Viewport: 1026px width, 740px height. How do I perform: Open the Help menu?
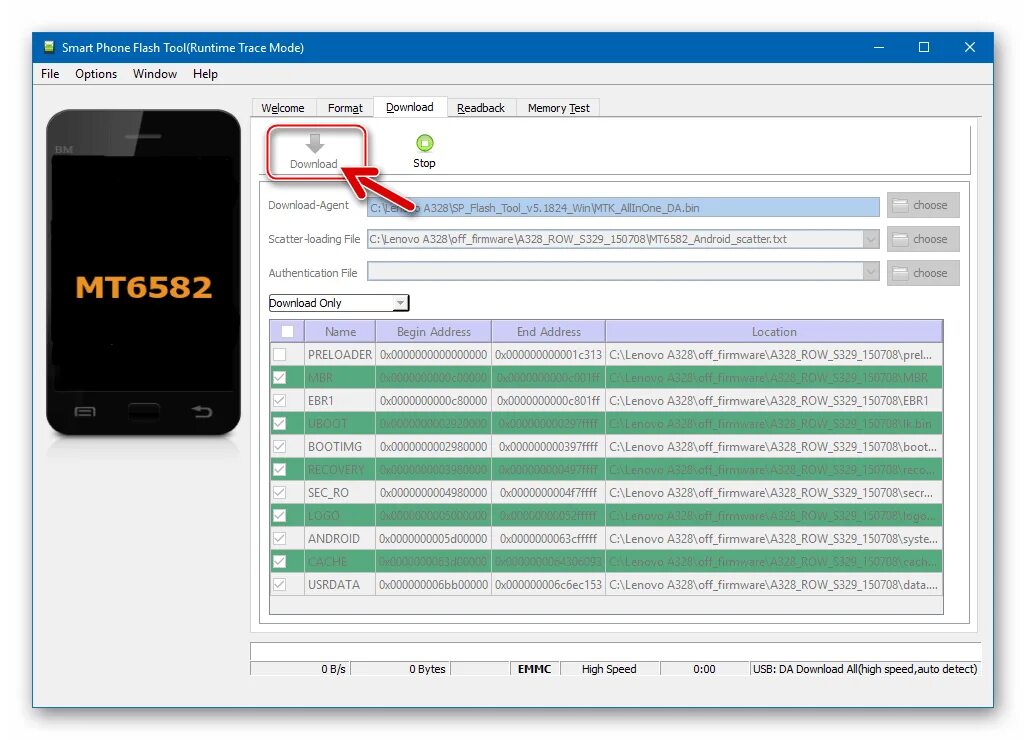click(205, 74)
